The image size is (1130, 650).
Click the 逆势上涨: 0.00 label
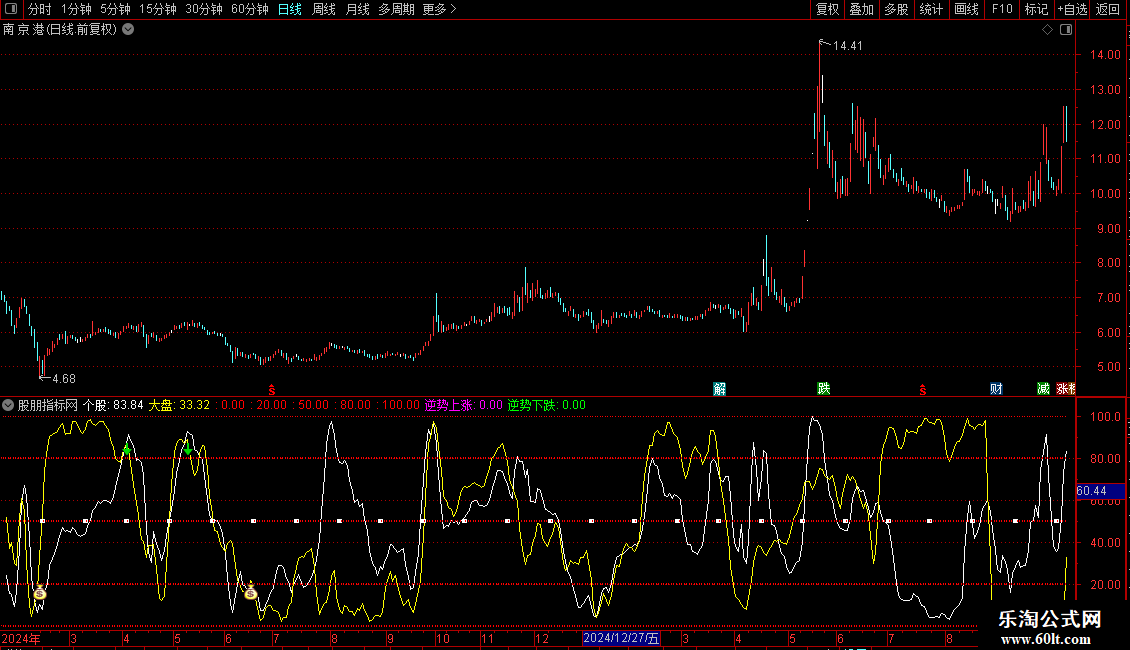[463, 405]
